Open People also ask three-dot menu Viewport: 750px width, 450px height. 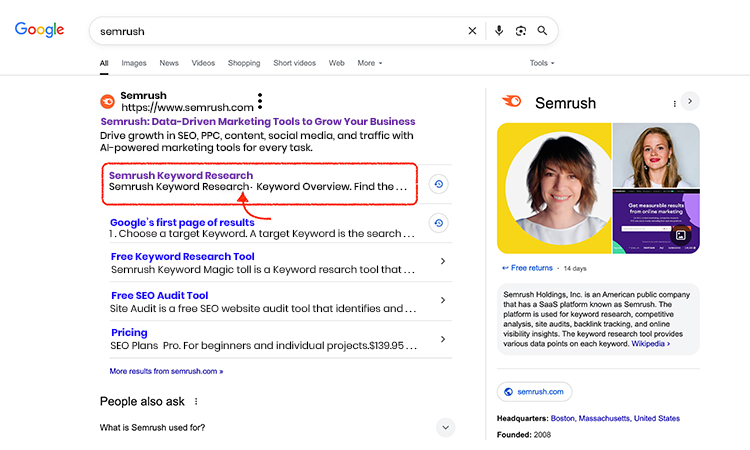pos(196,401)
